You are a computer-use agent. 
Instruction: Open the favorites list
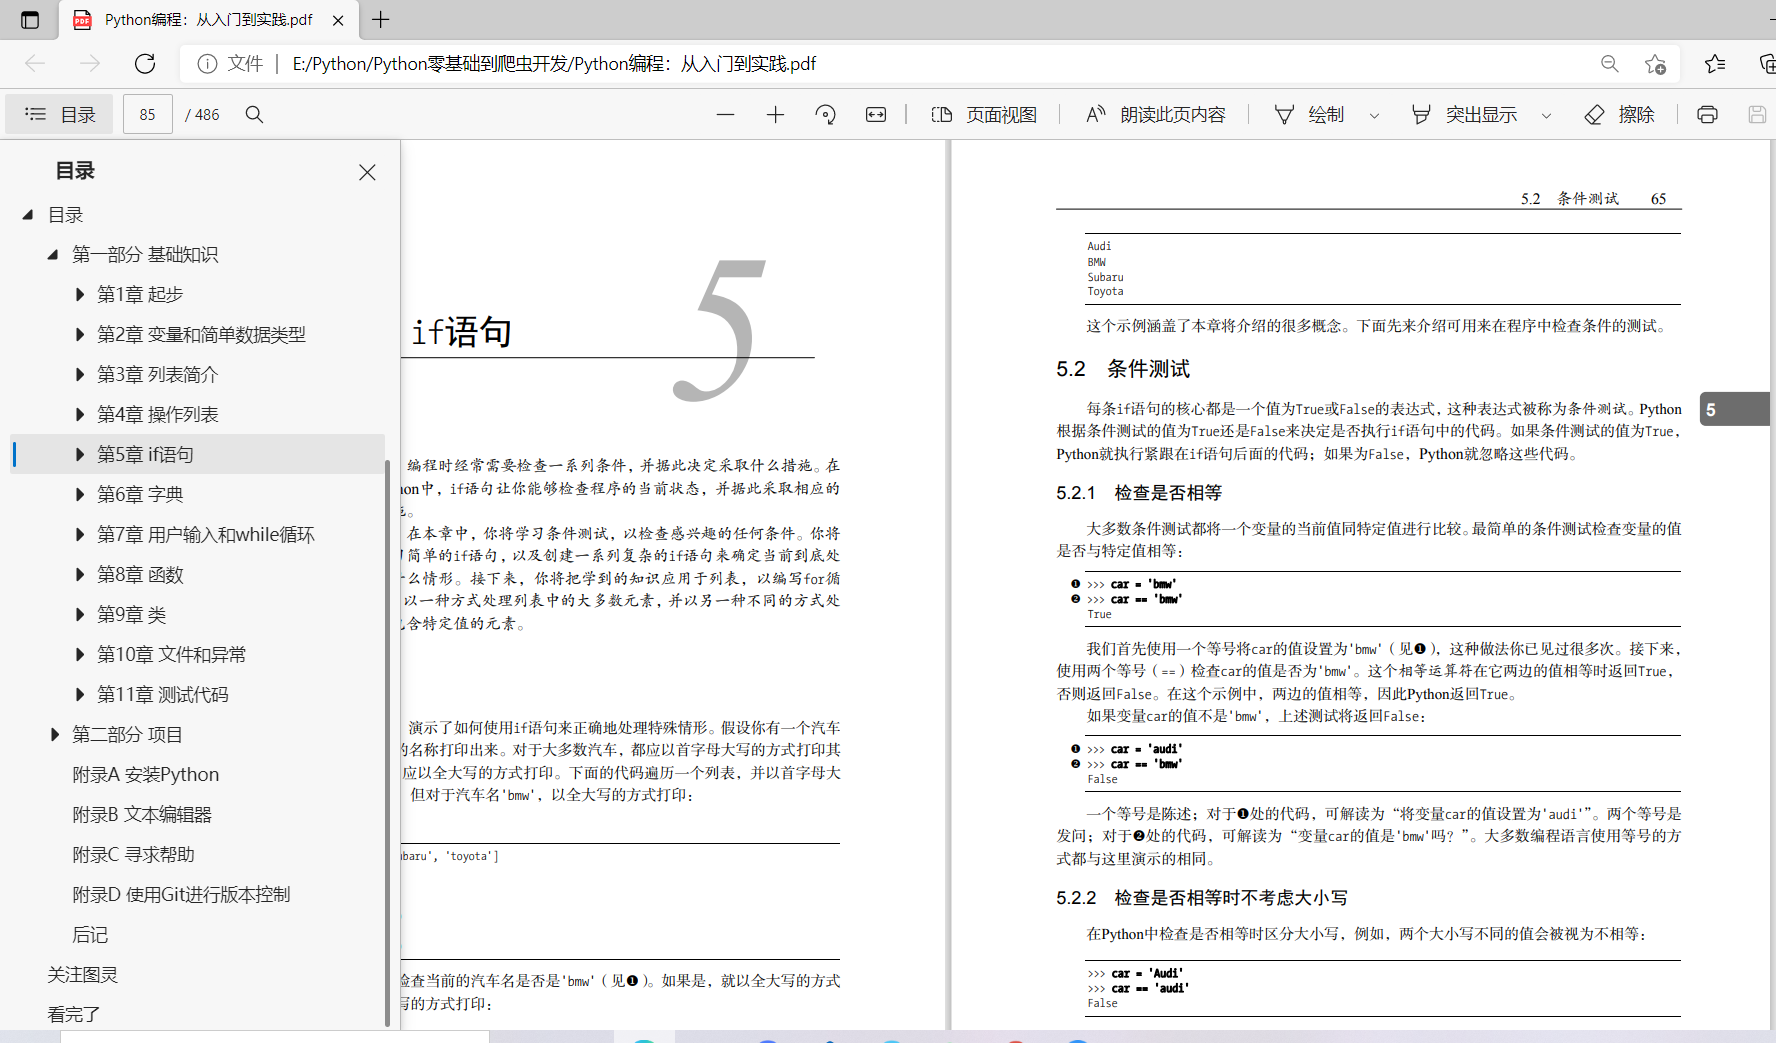pos(1715,64)
